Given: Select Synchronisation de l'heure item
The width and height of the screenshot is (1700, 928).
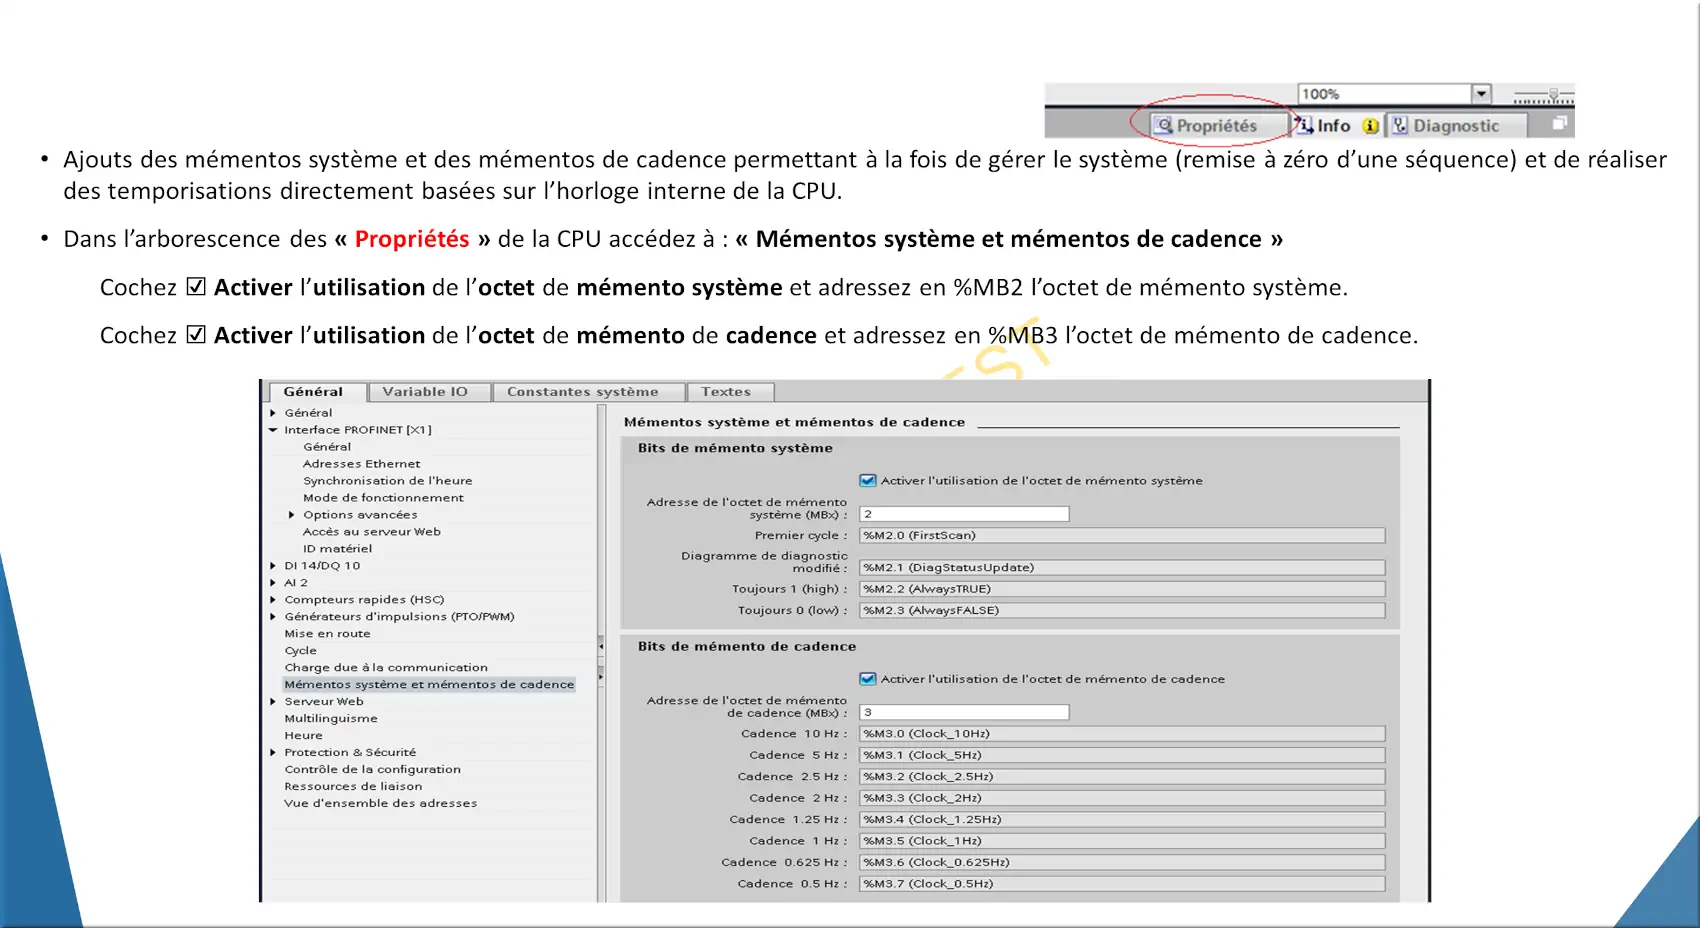Looking at the screenshot, I should click(388, 481).
